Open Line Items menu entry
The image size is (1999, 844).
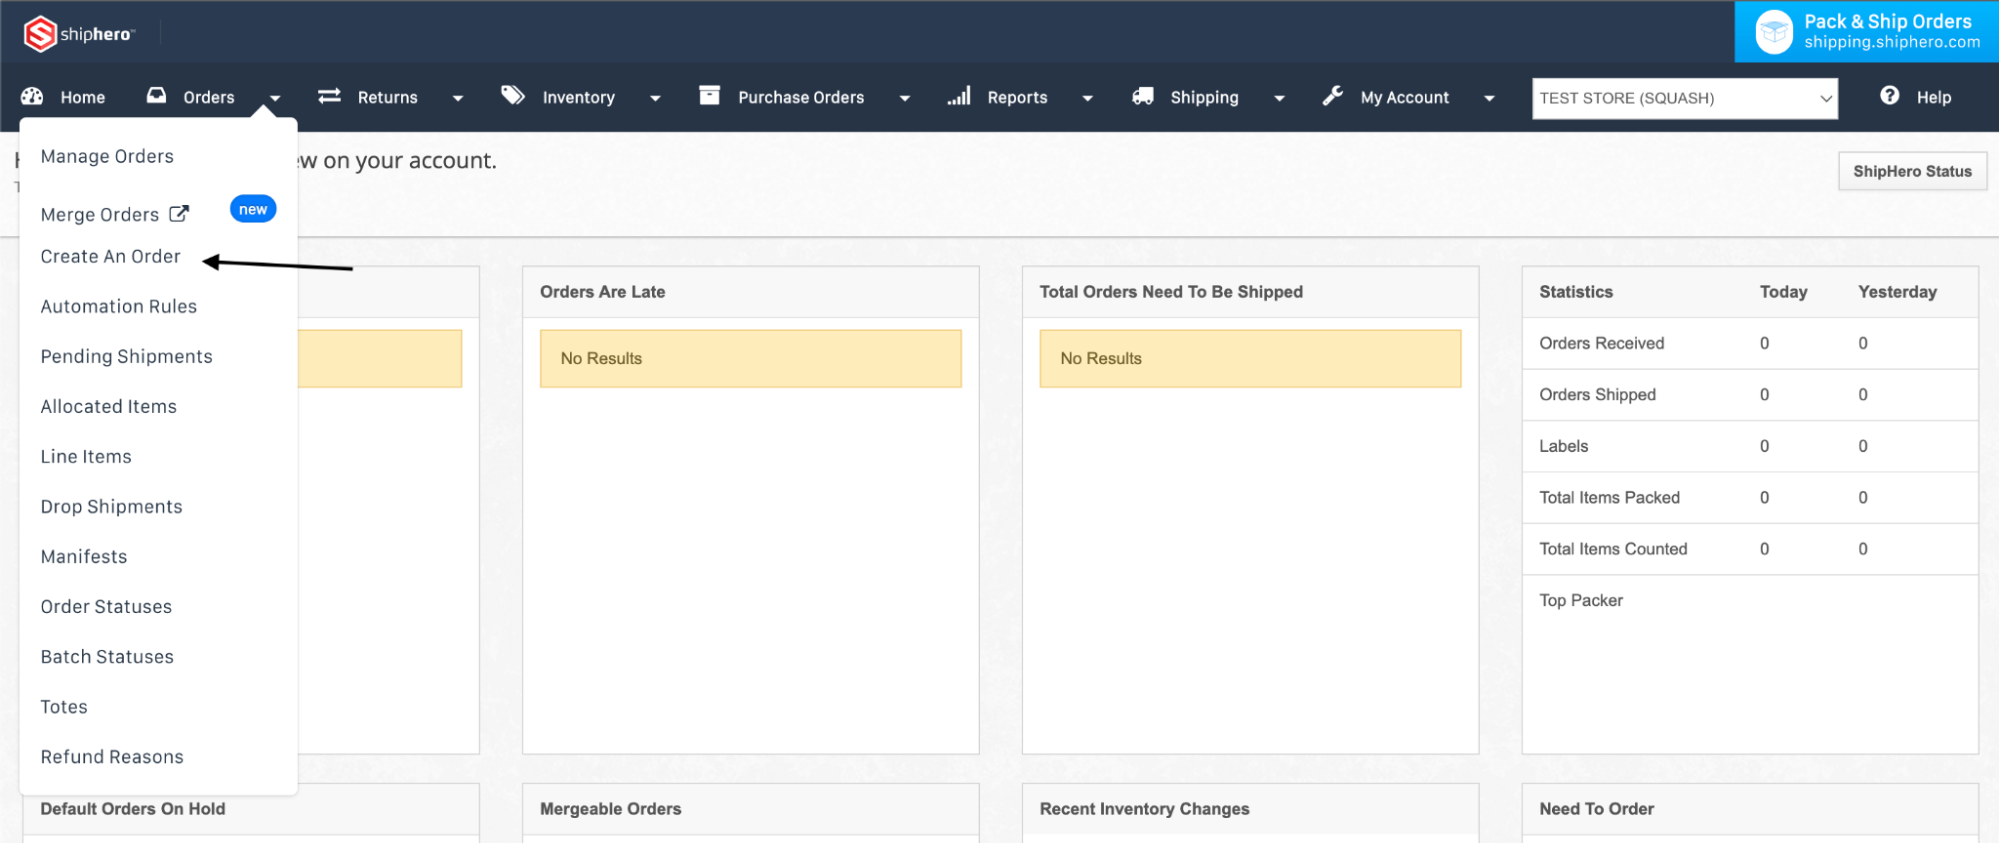click(x=86, y=456)
